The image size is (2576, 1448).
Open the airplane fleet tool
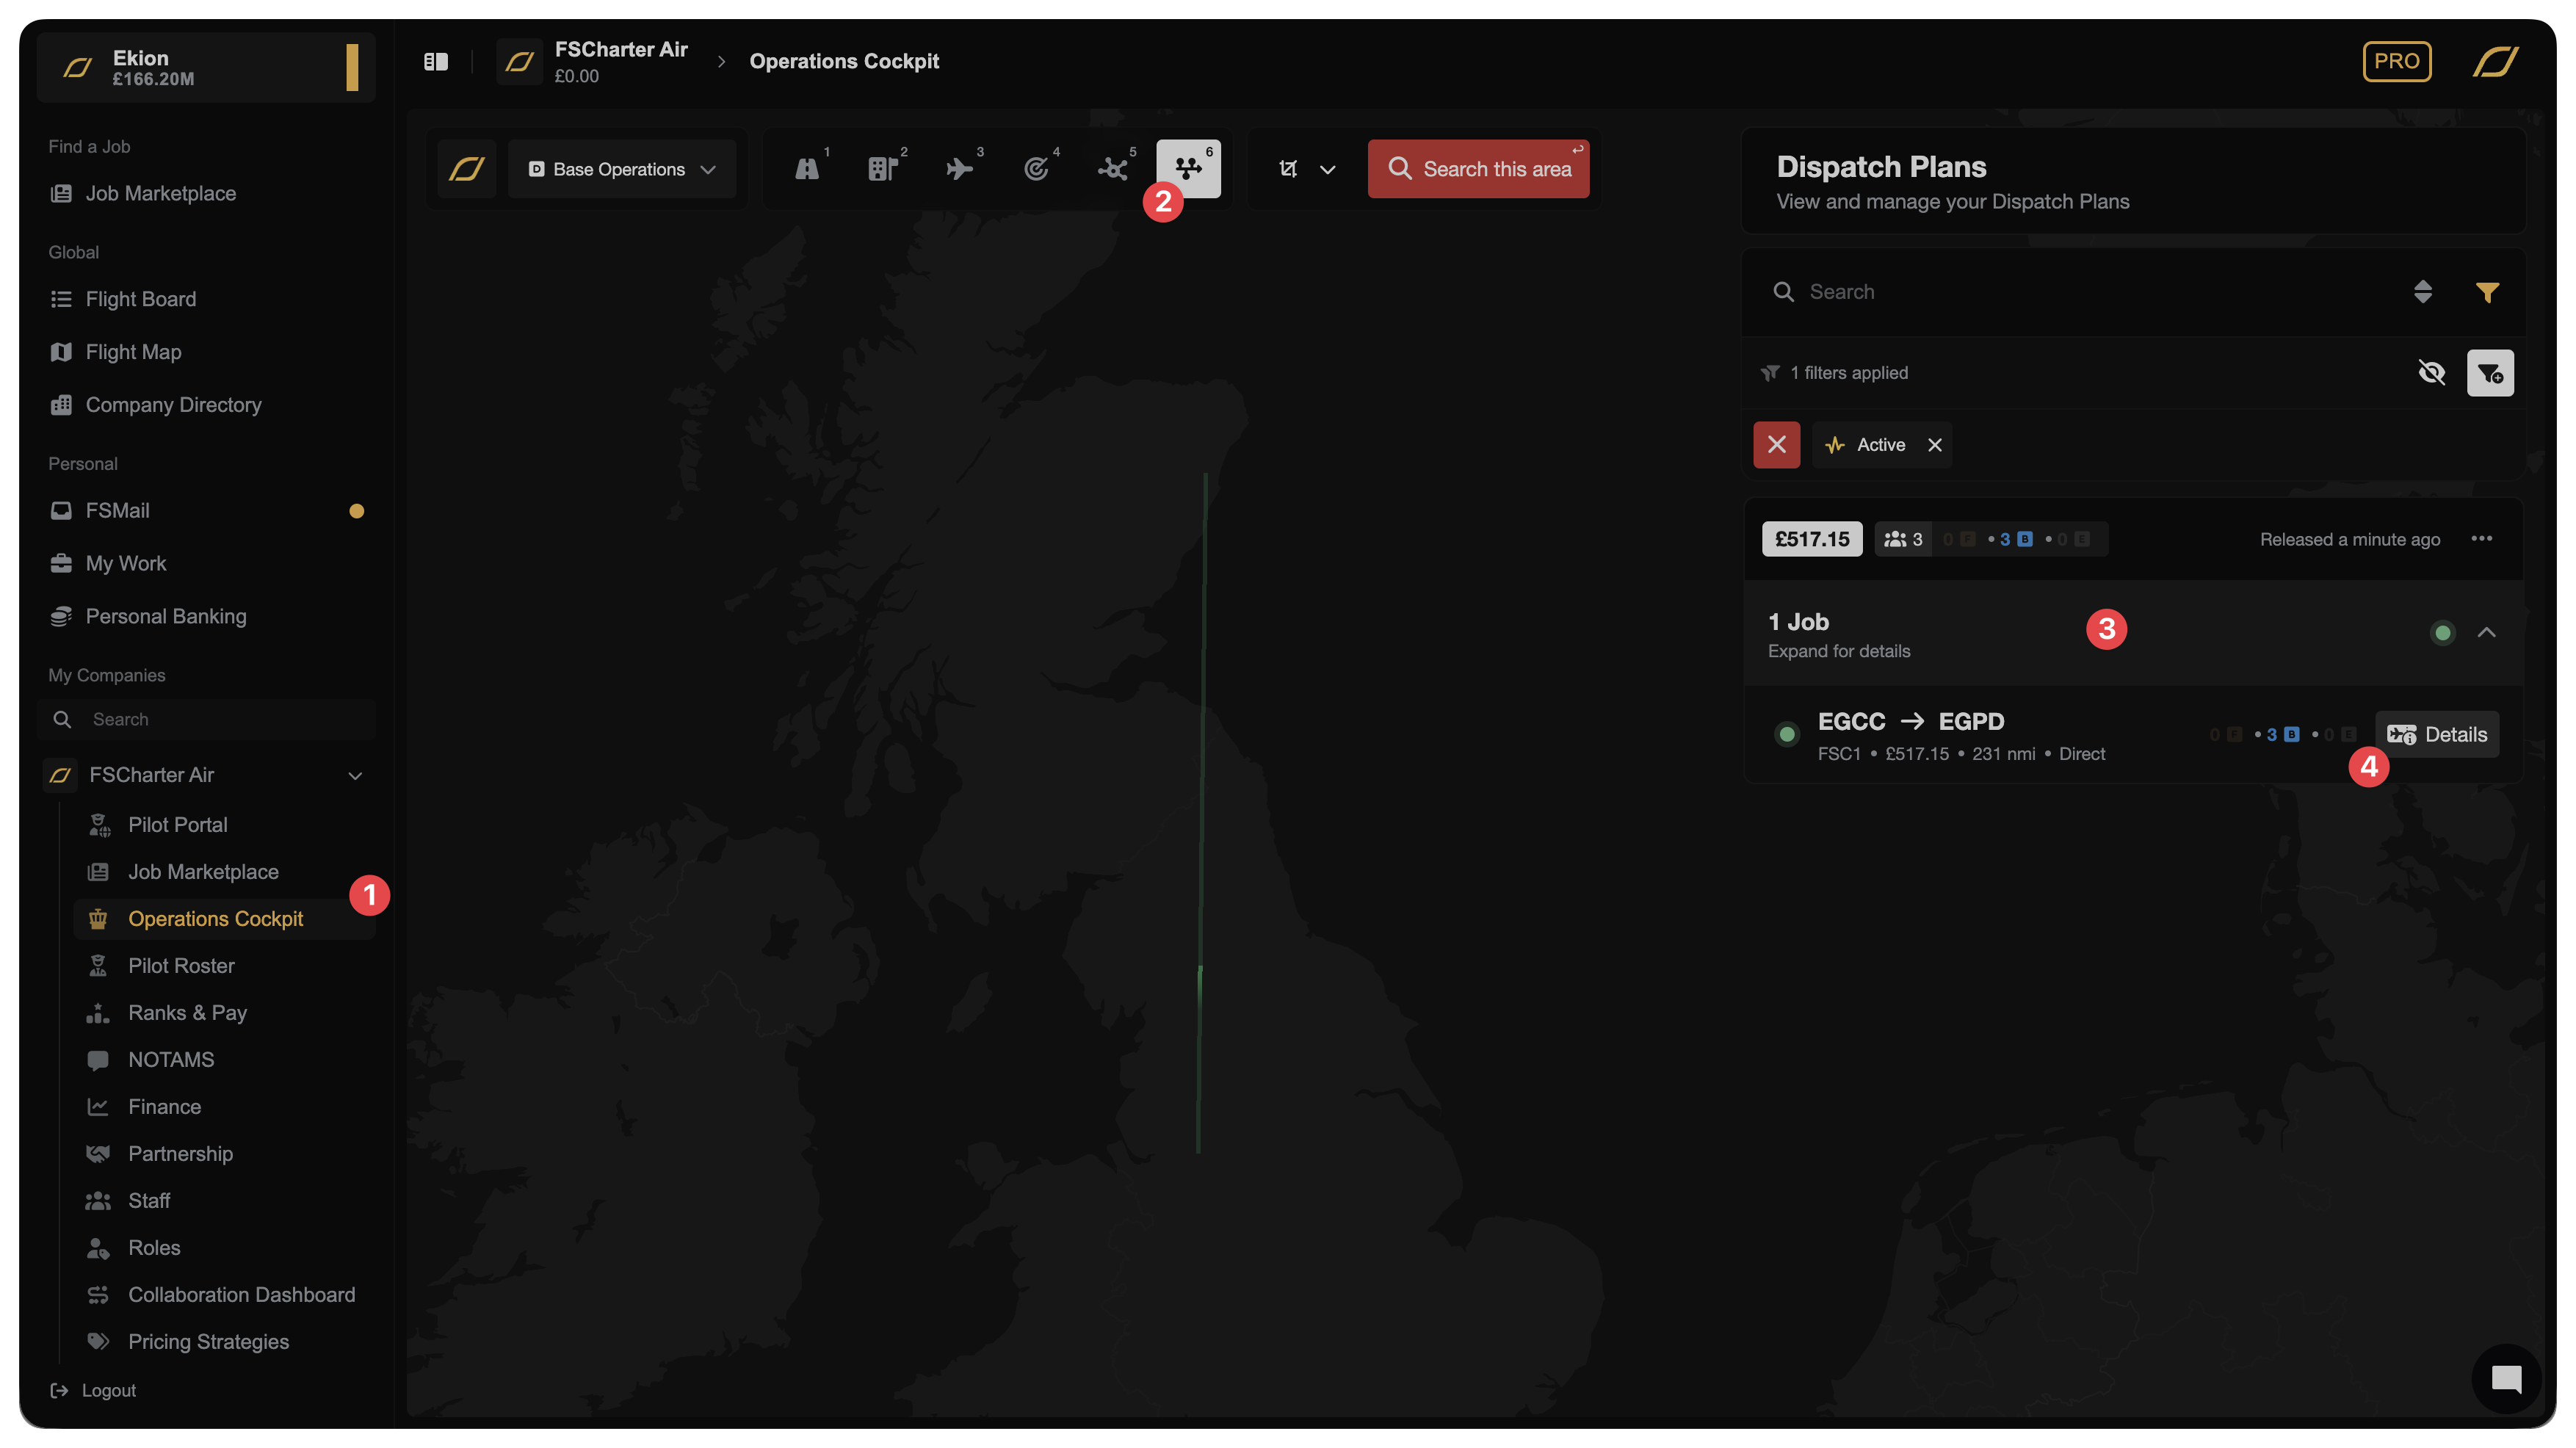(x=960, y=169)
